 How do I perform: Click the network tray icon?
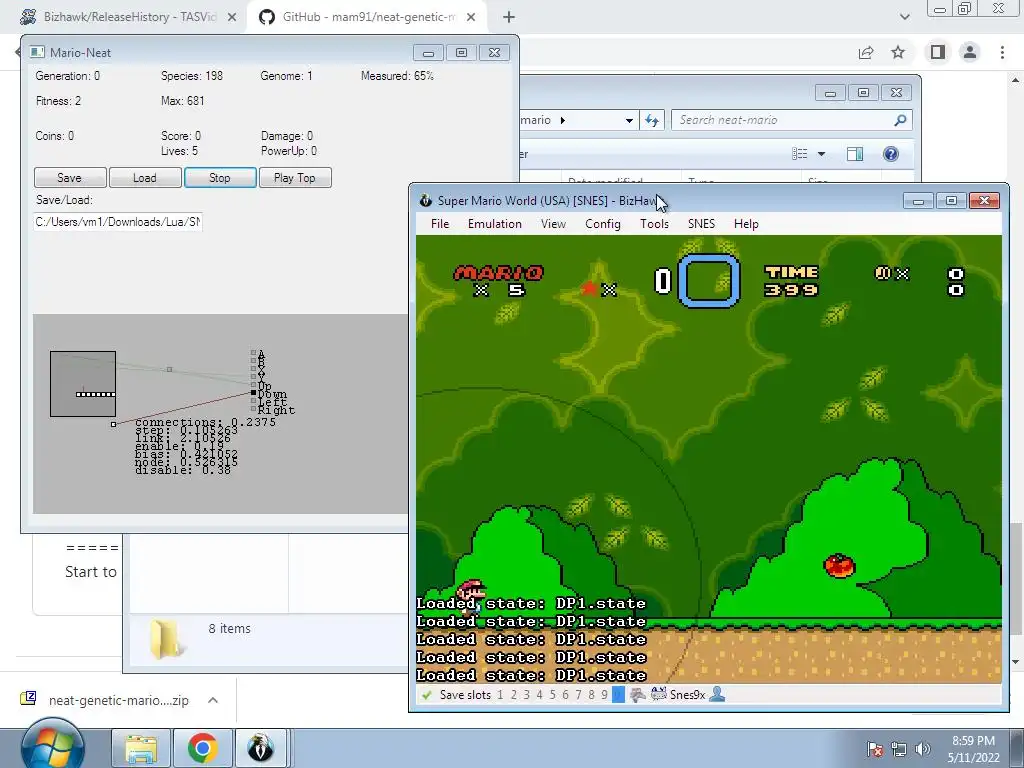click(x=899, y=749)
